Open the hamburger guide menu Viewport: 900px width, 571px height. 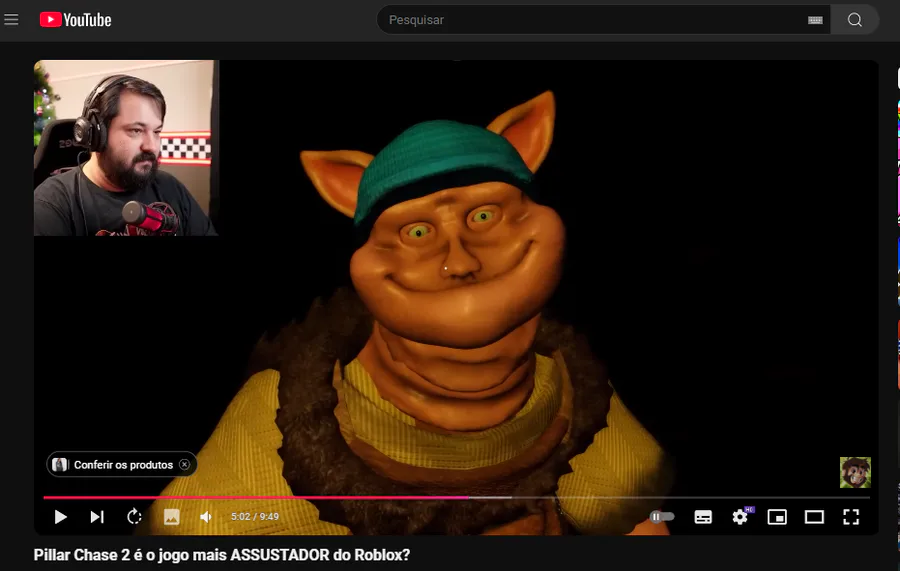(11, 20)
